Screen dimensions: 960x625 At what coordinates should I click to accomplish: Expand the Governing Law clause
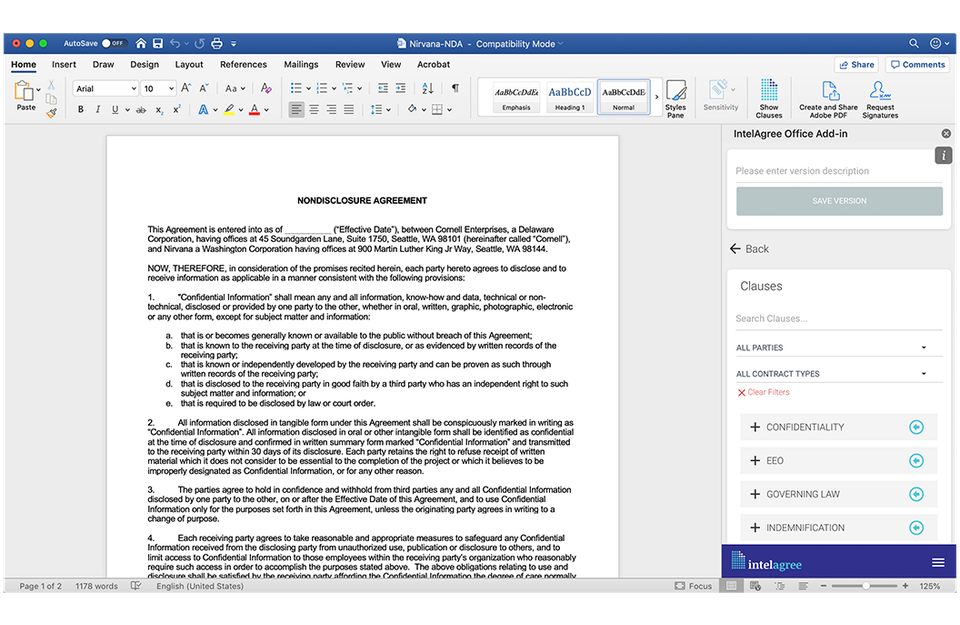pyautogui.click(x=755, y=494)
